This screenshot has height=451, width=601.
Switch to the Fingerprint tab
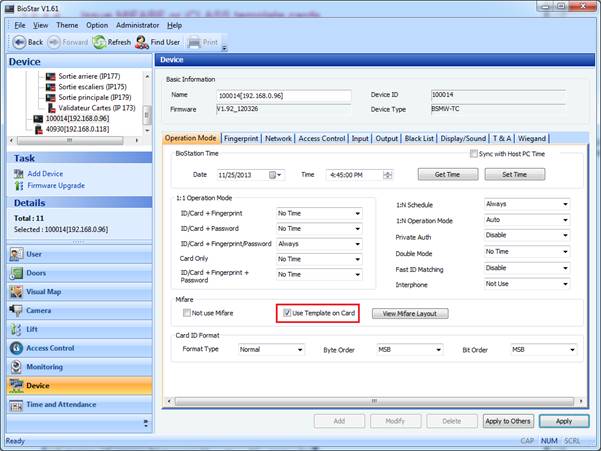241,138
